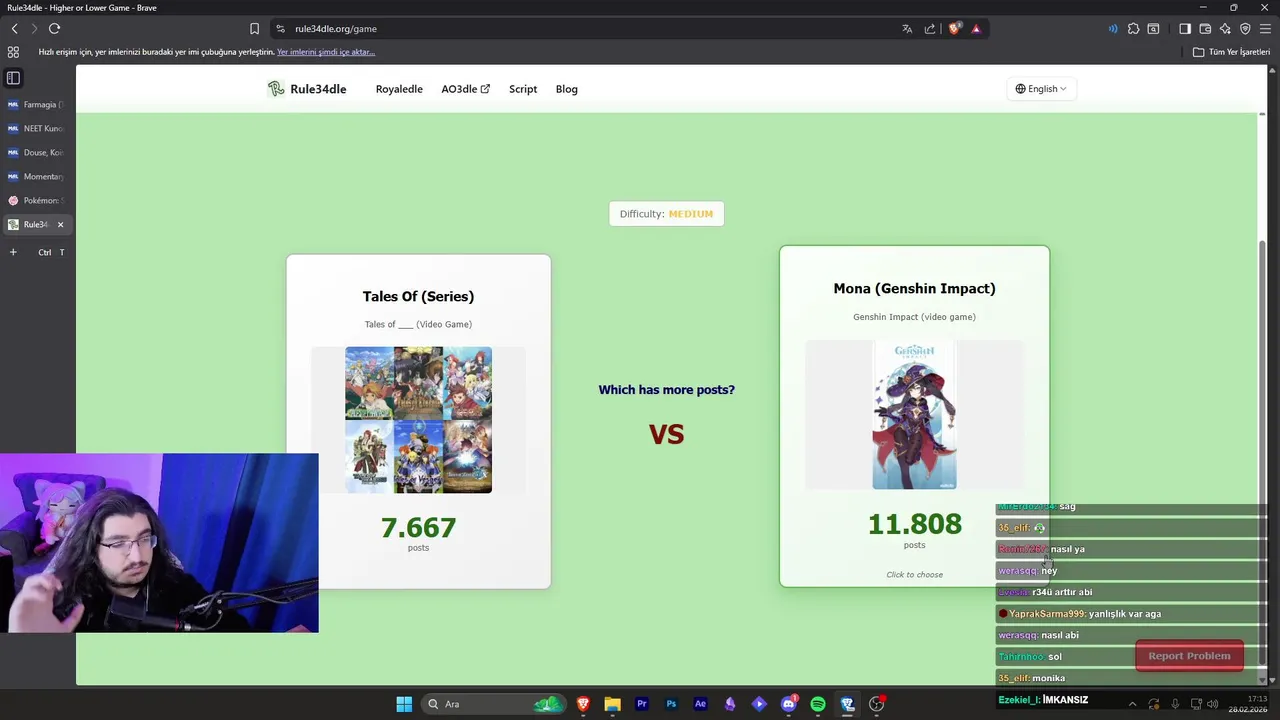Open Premiere Pro from taskbar

(x=642, y=704)
